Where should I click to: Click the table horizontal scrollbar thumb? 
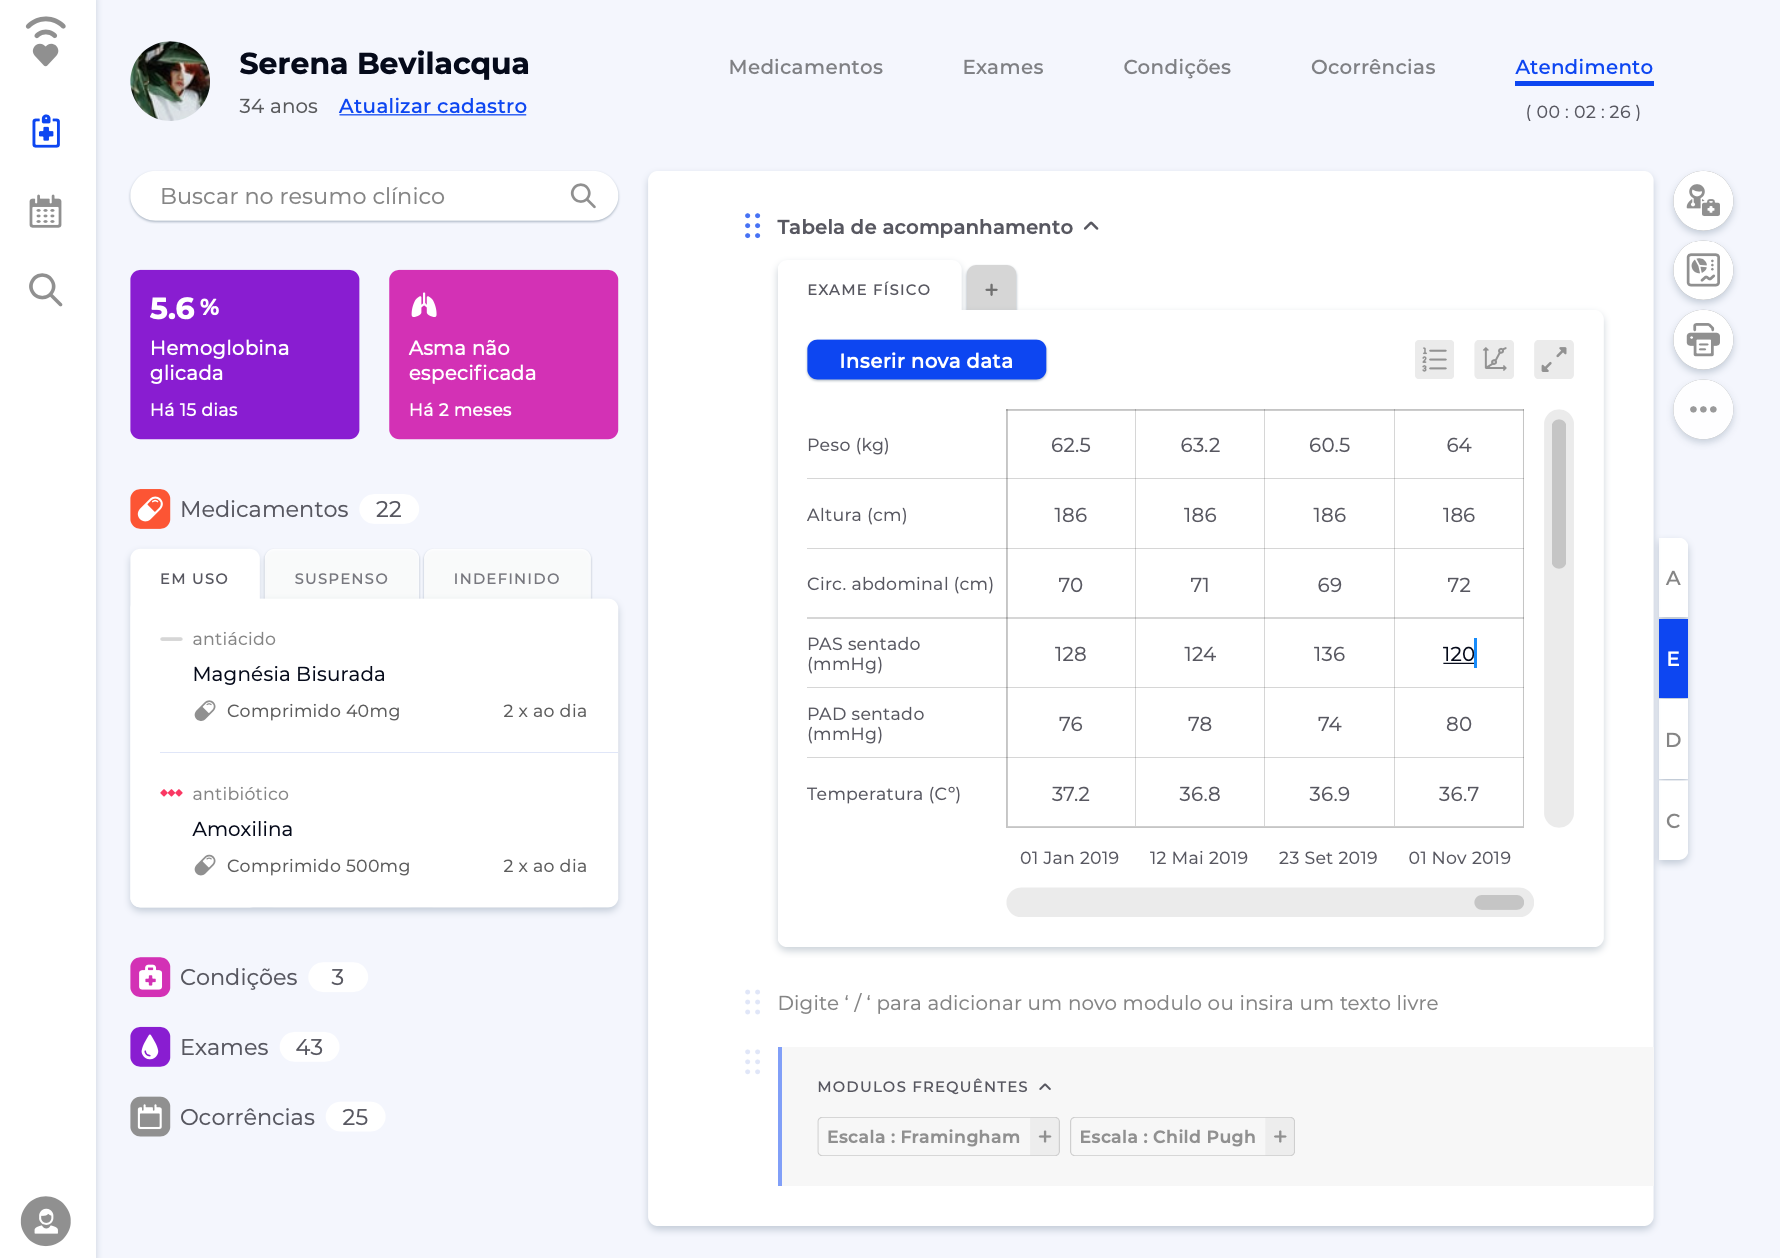coord(1499,902)
